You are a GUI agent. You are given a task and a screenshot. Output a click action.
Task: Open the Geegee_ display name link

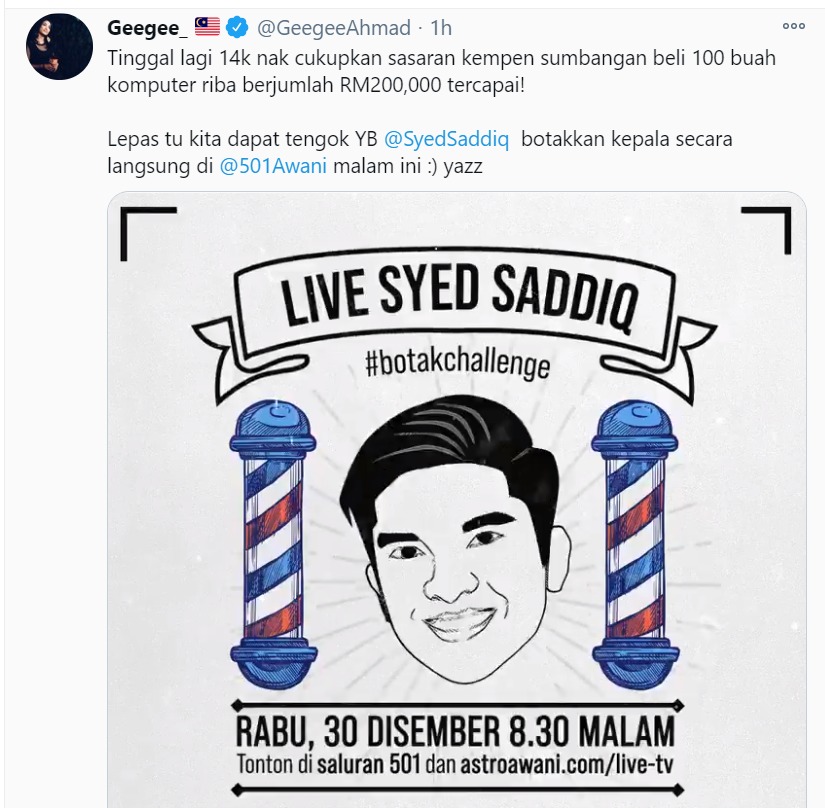(147, 28)
